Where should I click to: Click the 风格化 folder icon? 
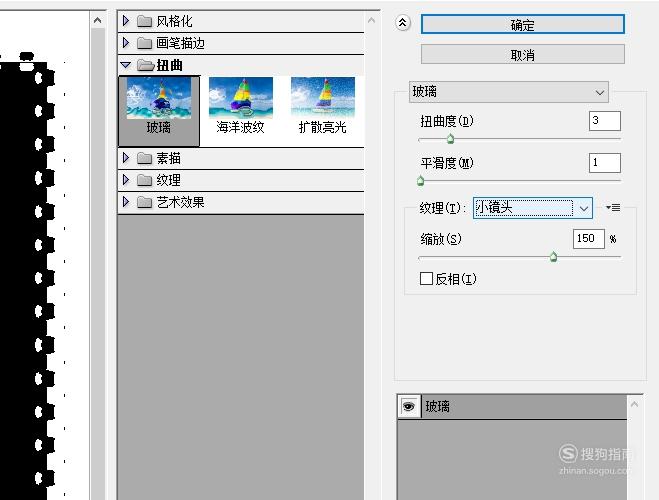click(144, 21)
